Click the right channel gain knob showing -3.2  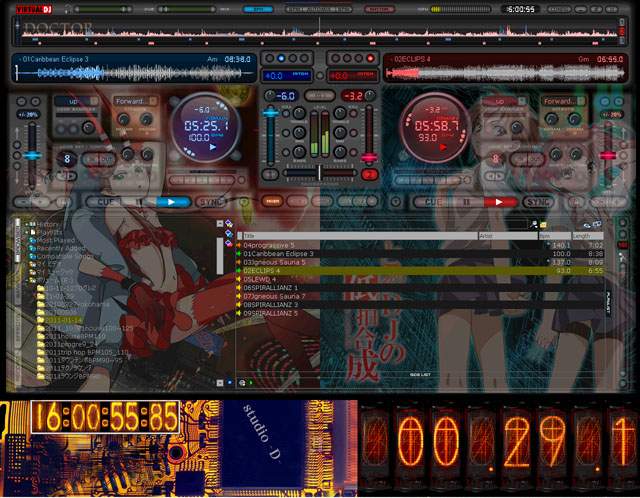point(370,96)
